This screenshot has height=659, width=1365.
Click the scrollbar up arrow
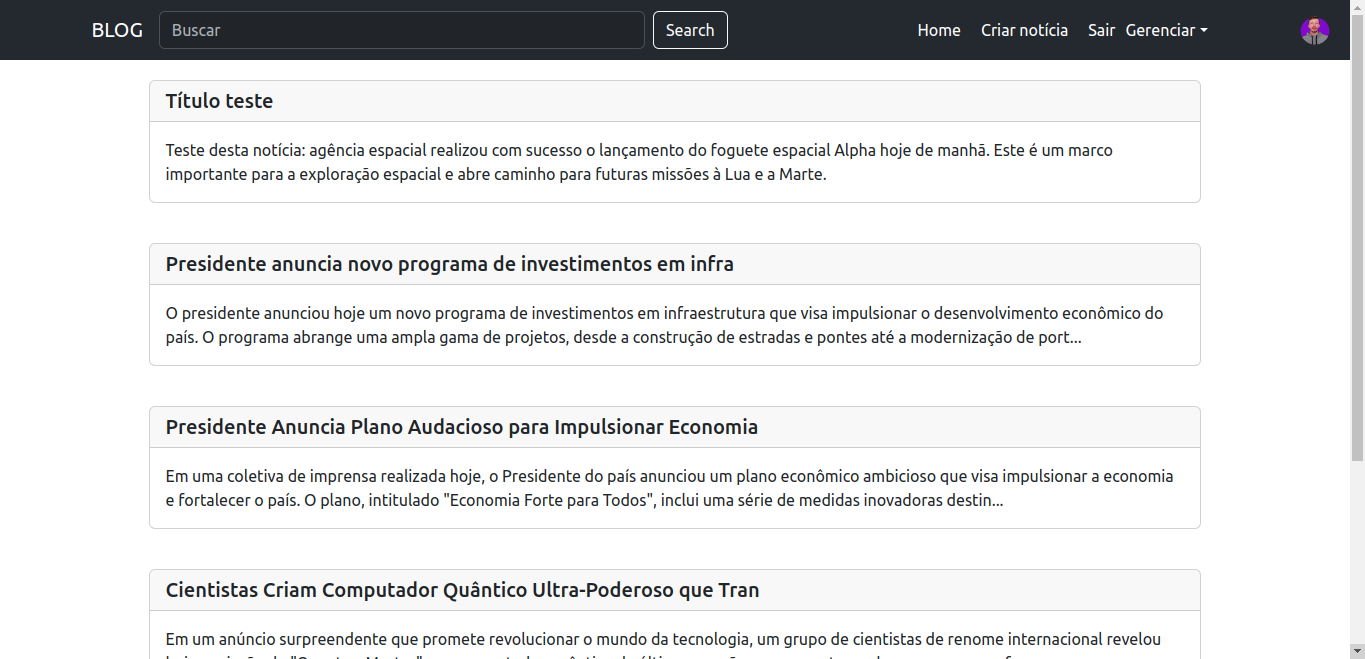click(1357, 6)
